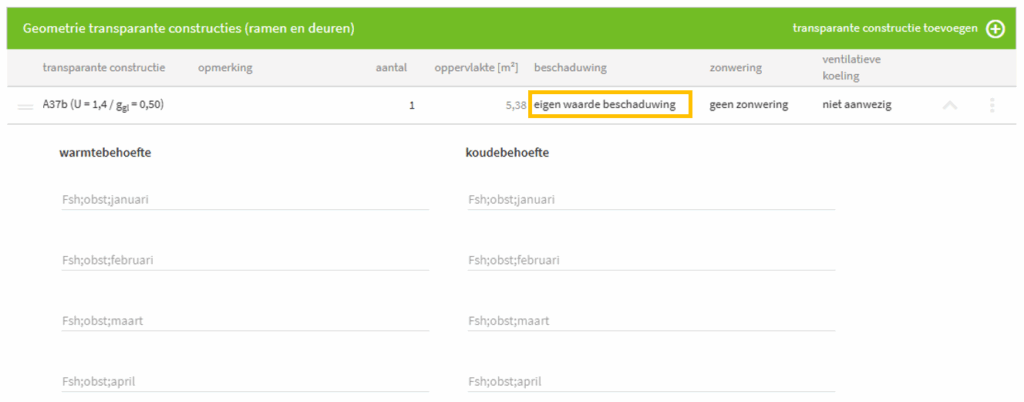Open the 'eigen waarde beschaduwing' dropdown
Image resolution: width=1024 pixels, height=402 pixels.
[x=610, y=104]
